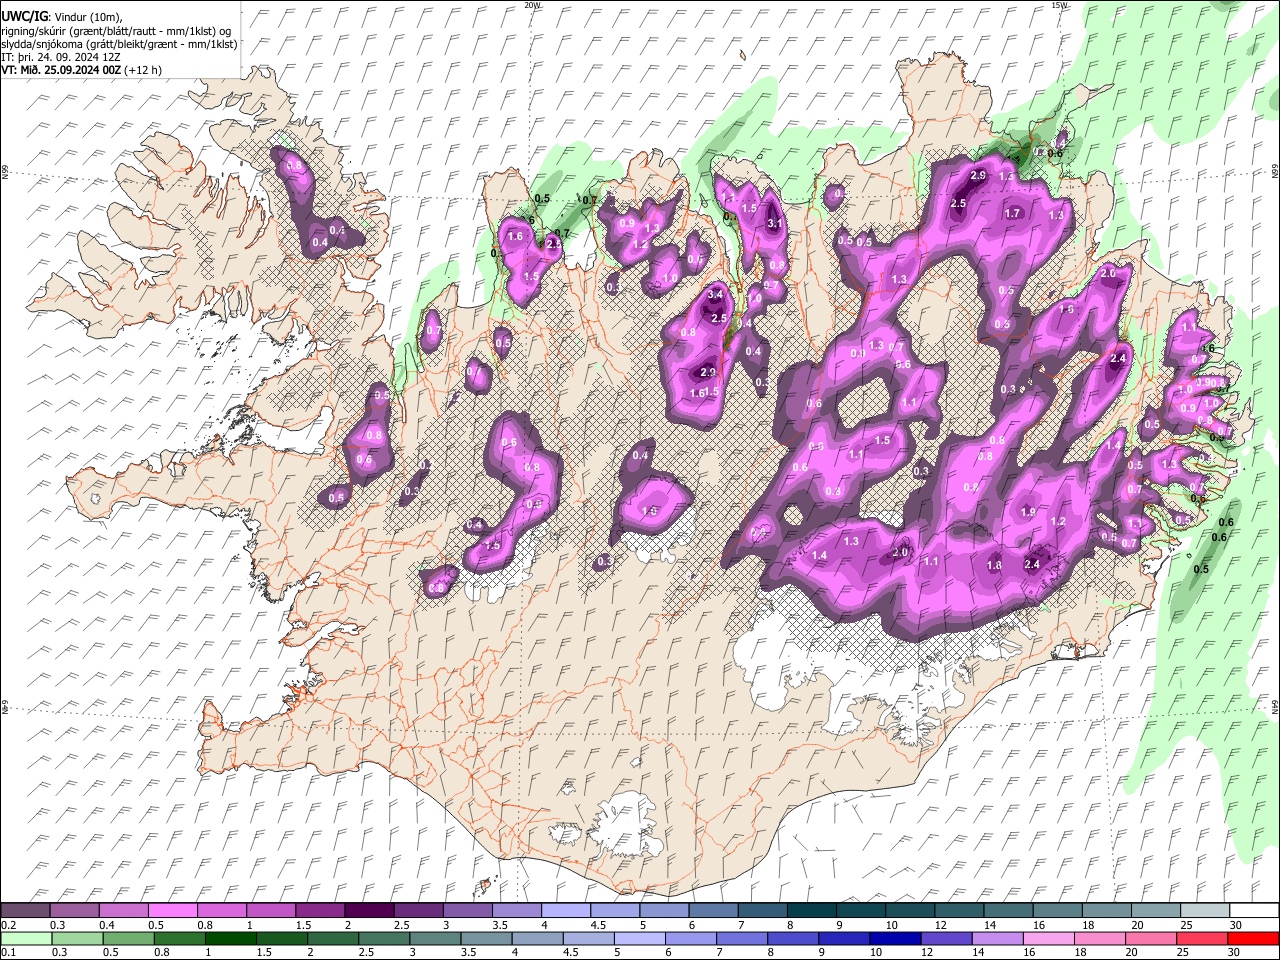Click the 4–4.5 pale lavender snow swatch
The height and width of the screenshot is (960, 1280).
pos(565,911)
